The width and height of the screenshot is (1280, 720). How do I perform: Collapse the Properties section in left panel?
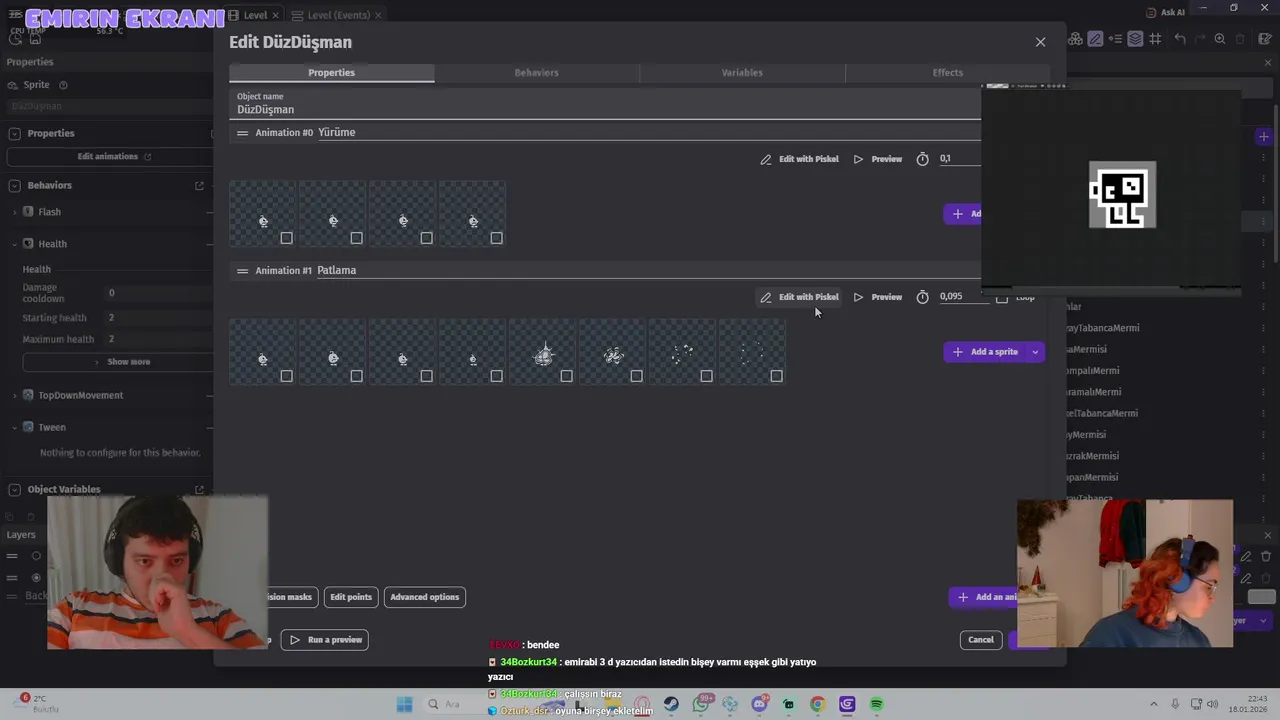15,133
